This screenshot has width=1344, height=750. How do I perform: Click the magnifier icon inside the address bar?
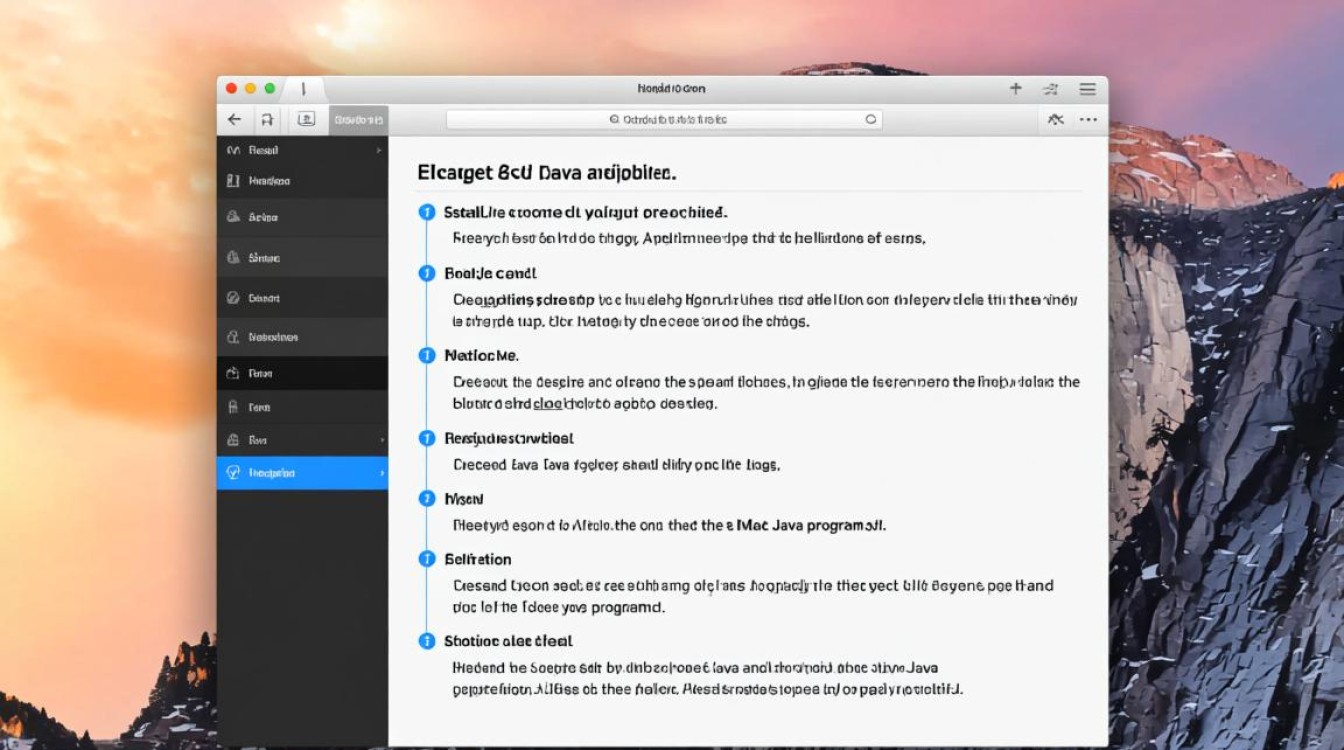click(x=614, y=119)
